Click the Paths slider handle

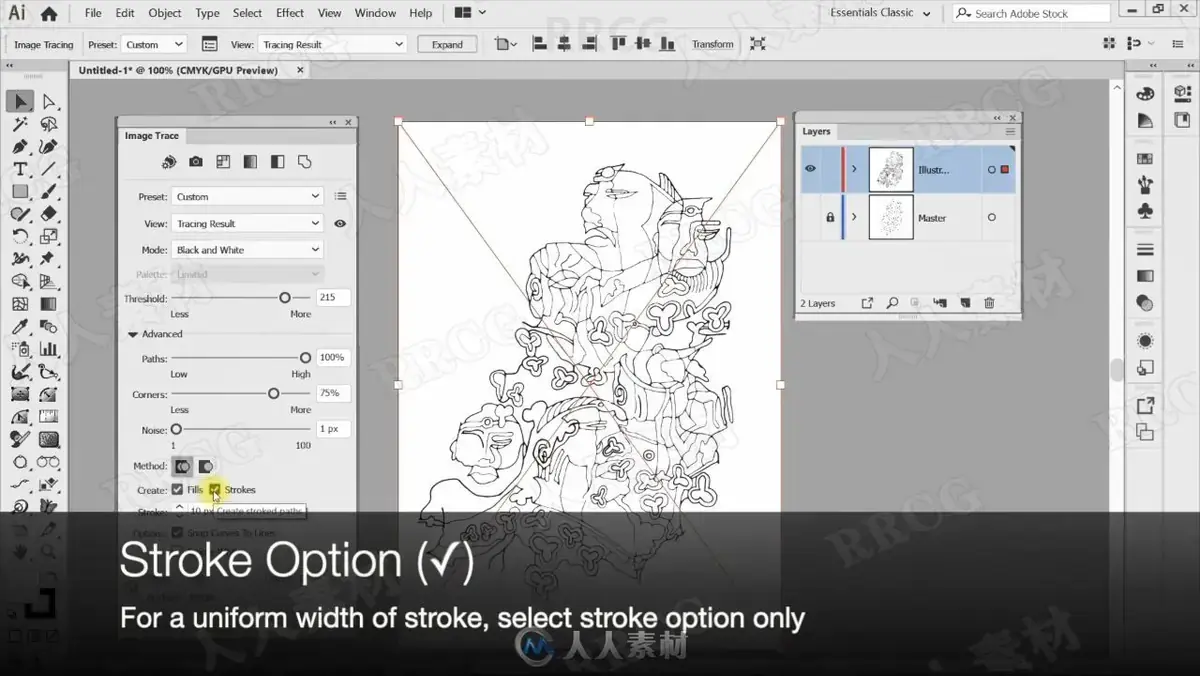coord(305,358)
